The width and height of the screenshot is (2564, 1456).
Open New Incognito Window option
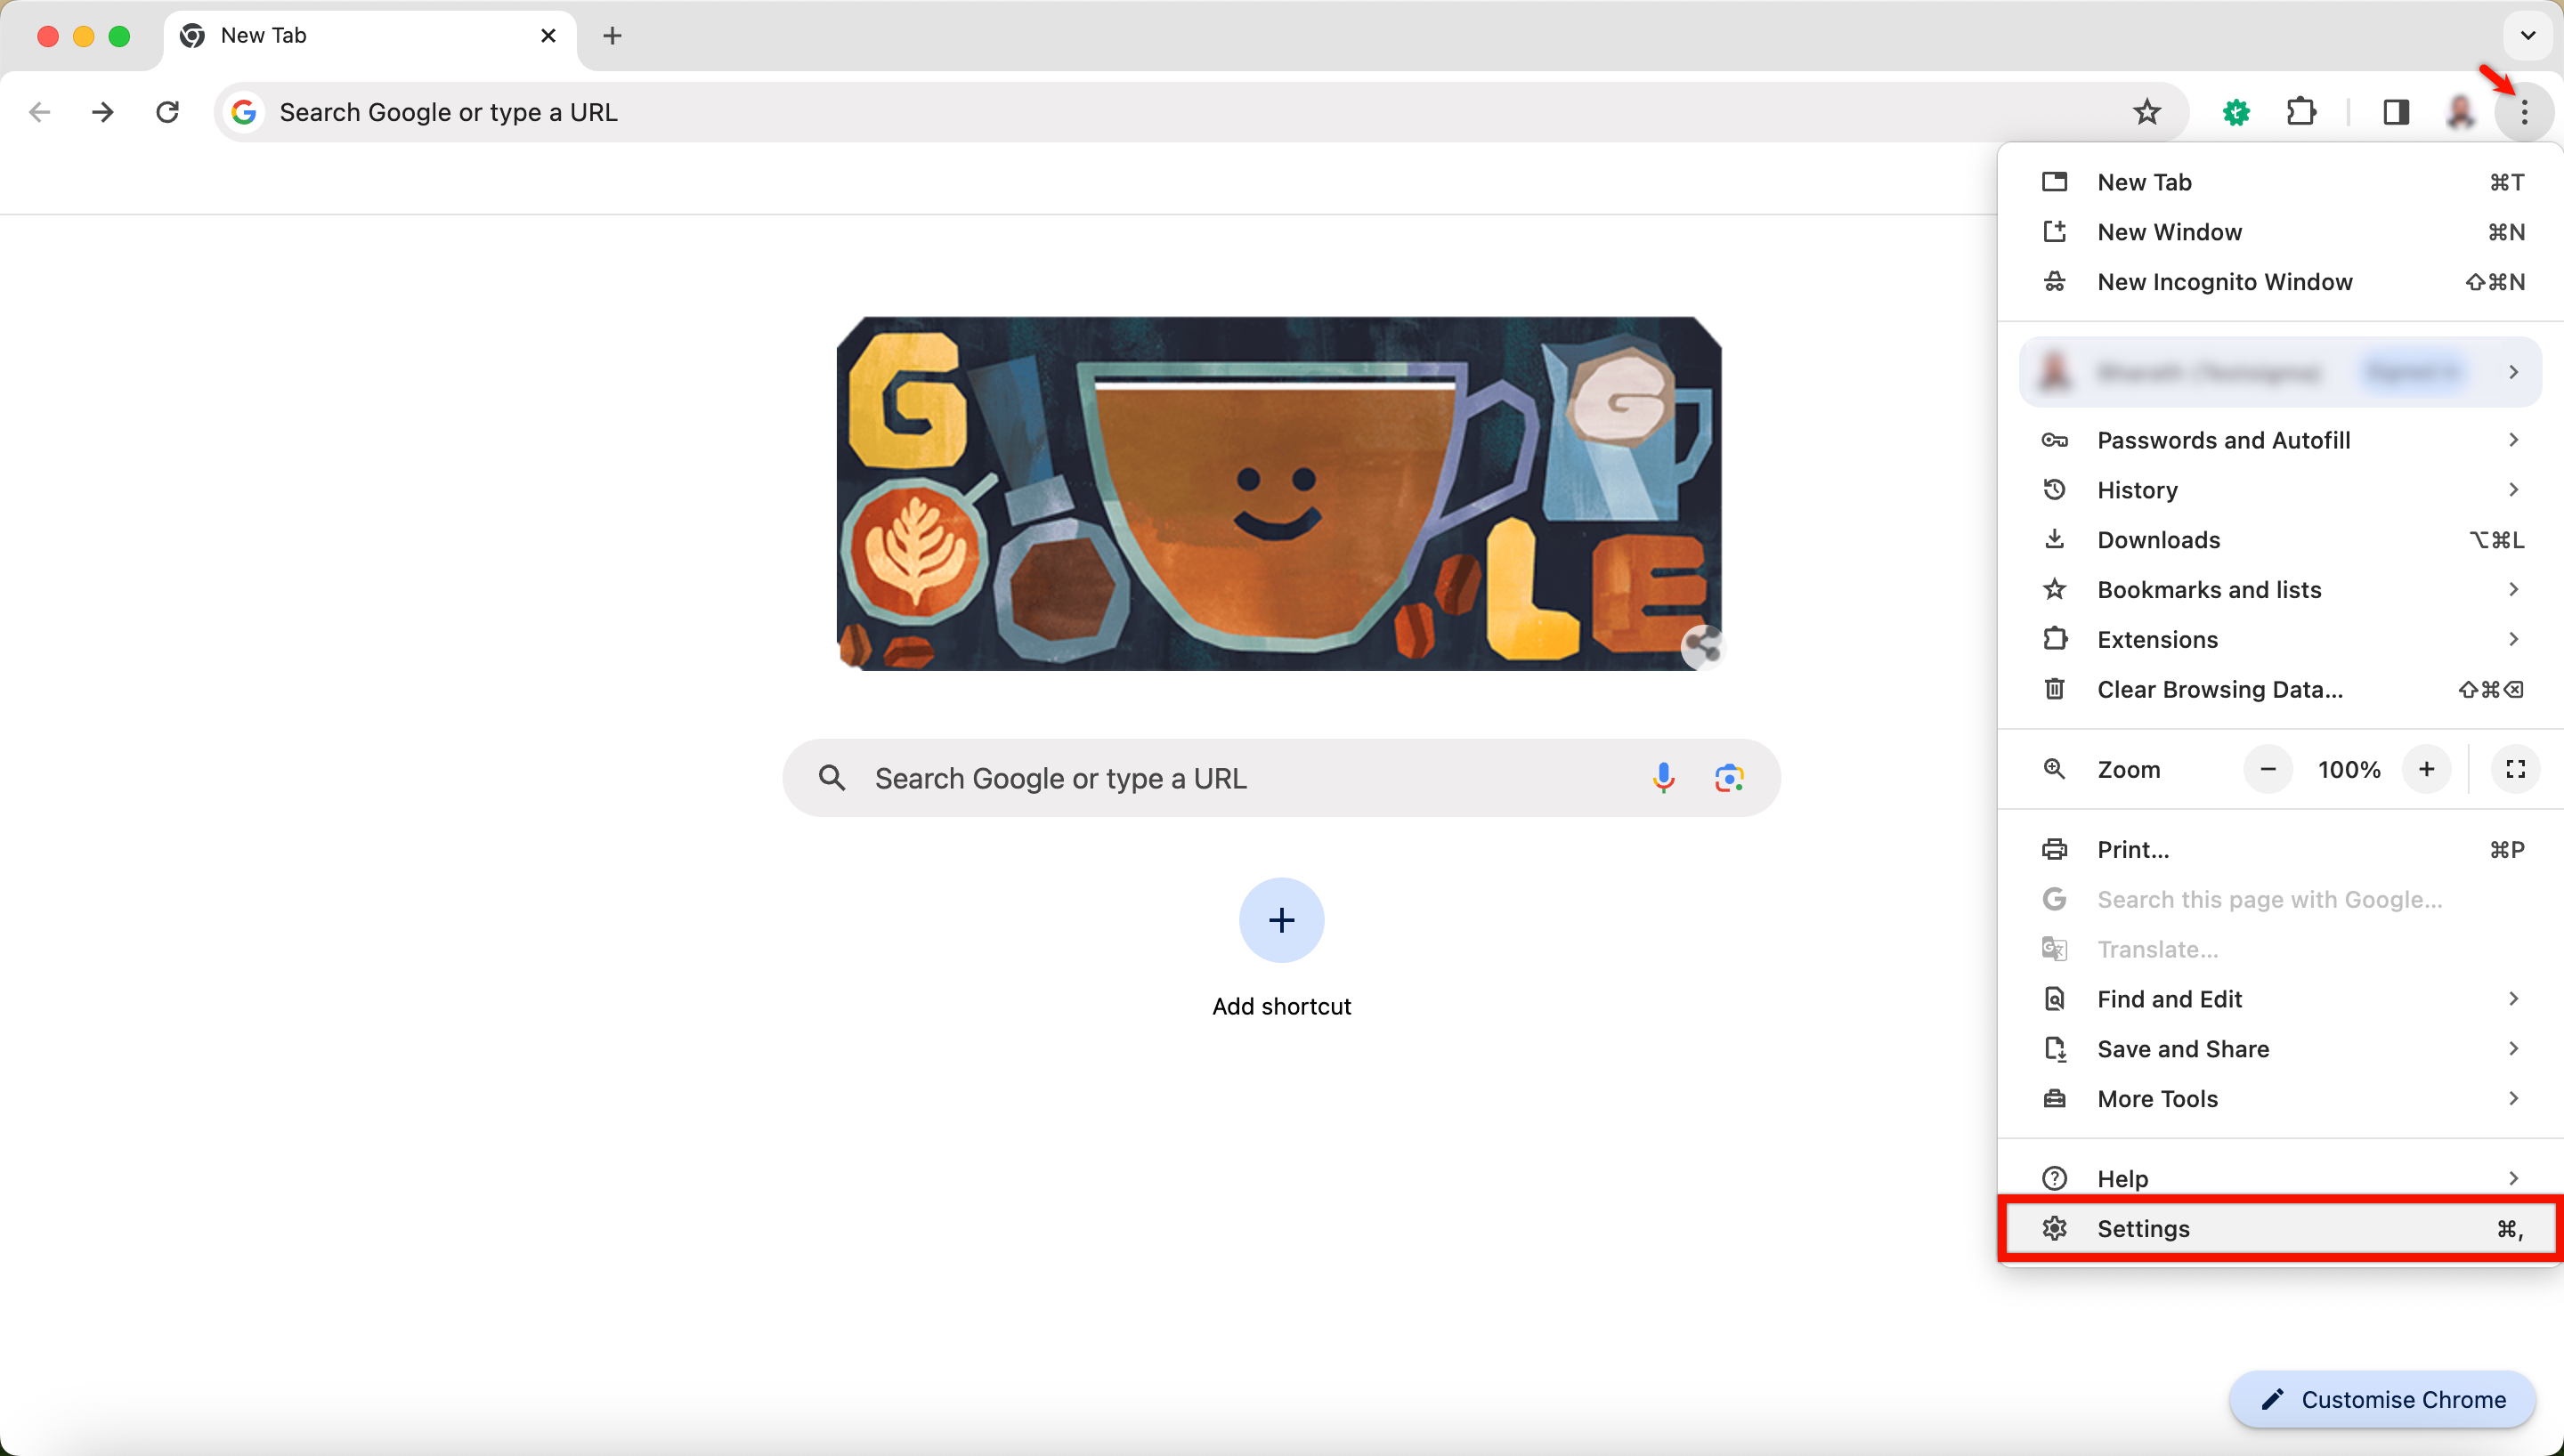(x=2224, y=280)
